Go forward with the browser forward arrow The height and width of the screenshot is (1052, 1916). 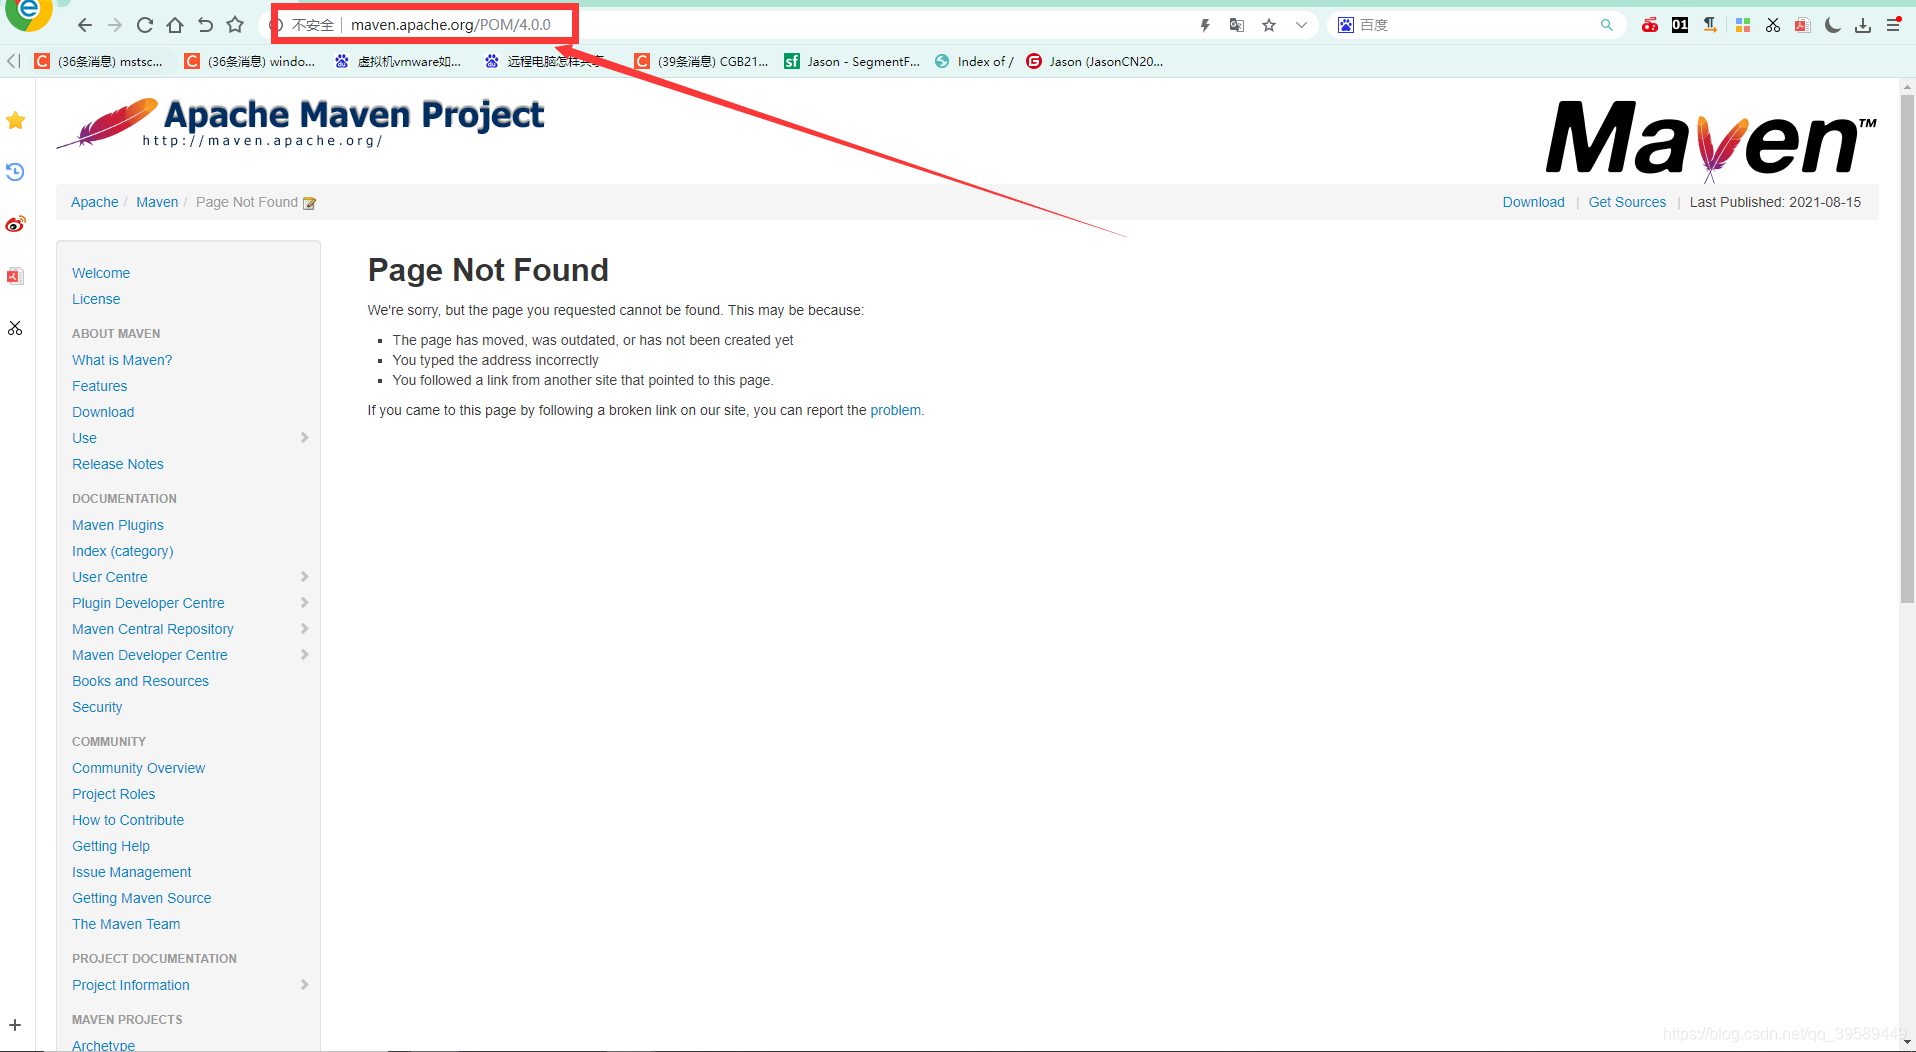115,25
